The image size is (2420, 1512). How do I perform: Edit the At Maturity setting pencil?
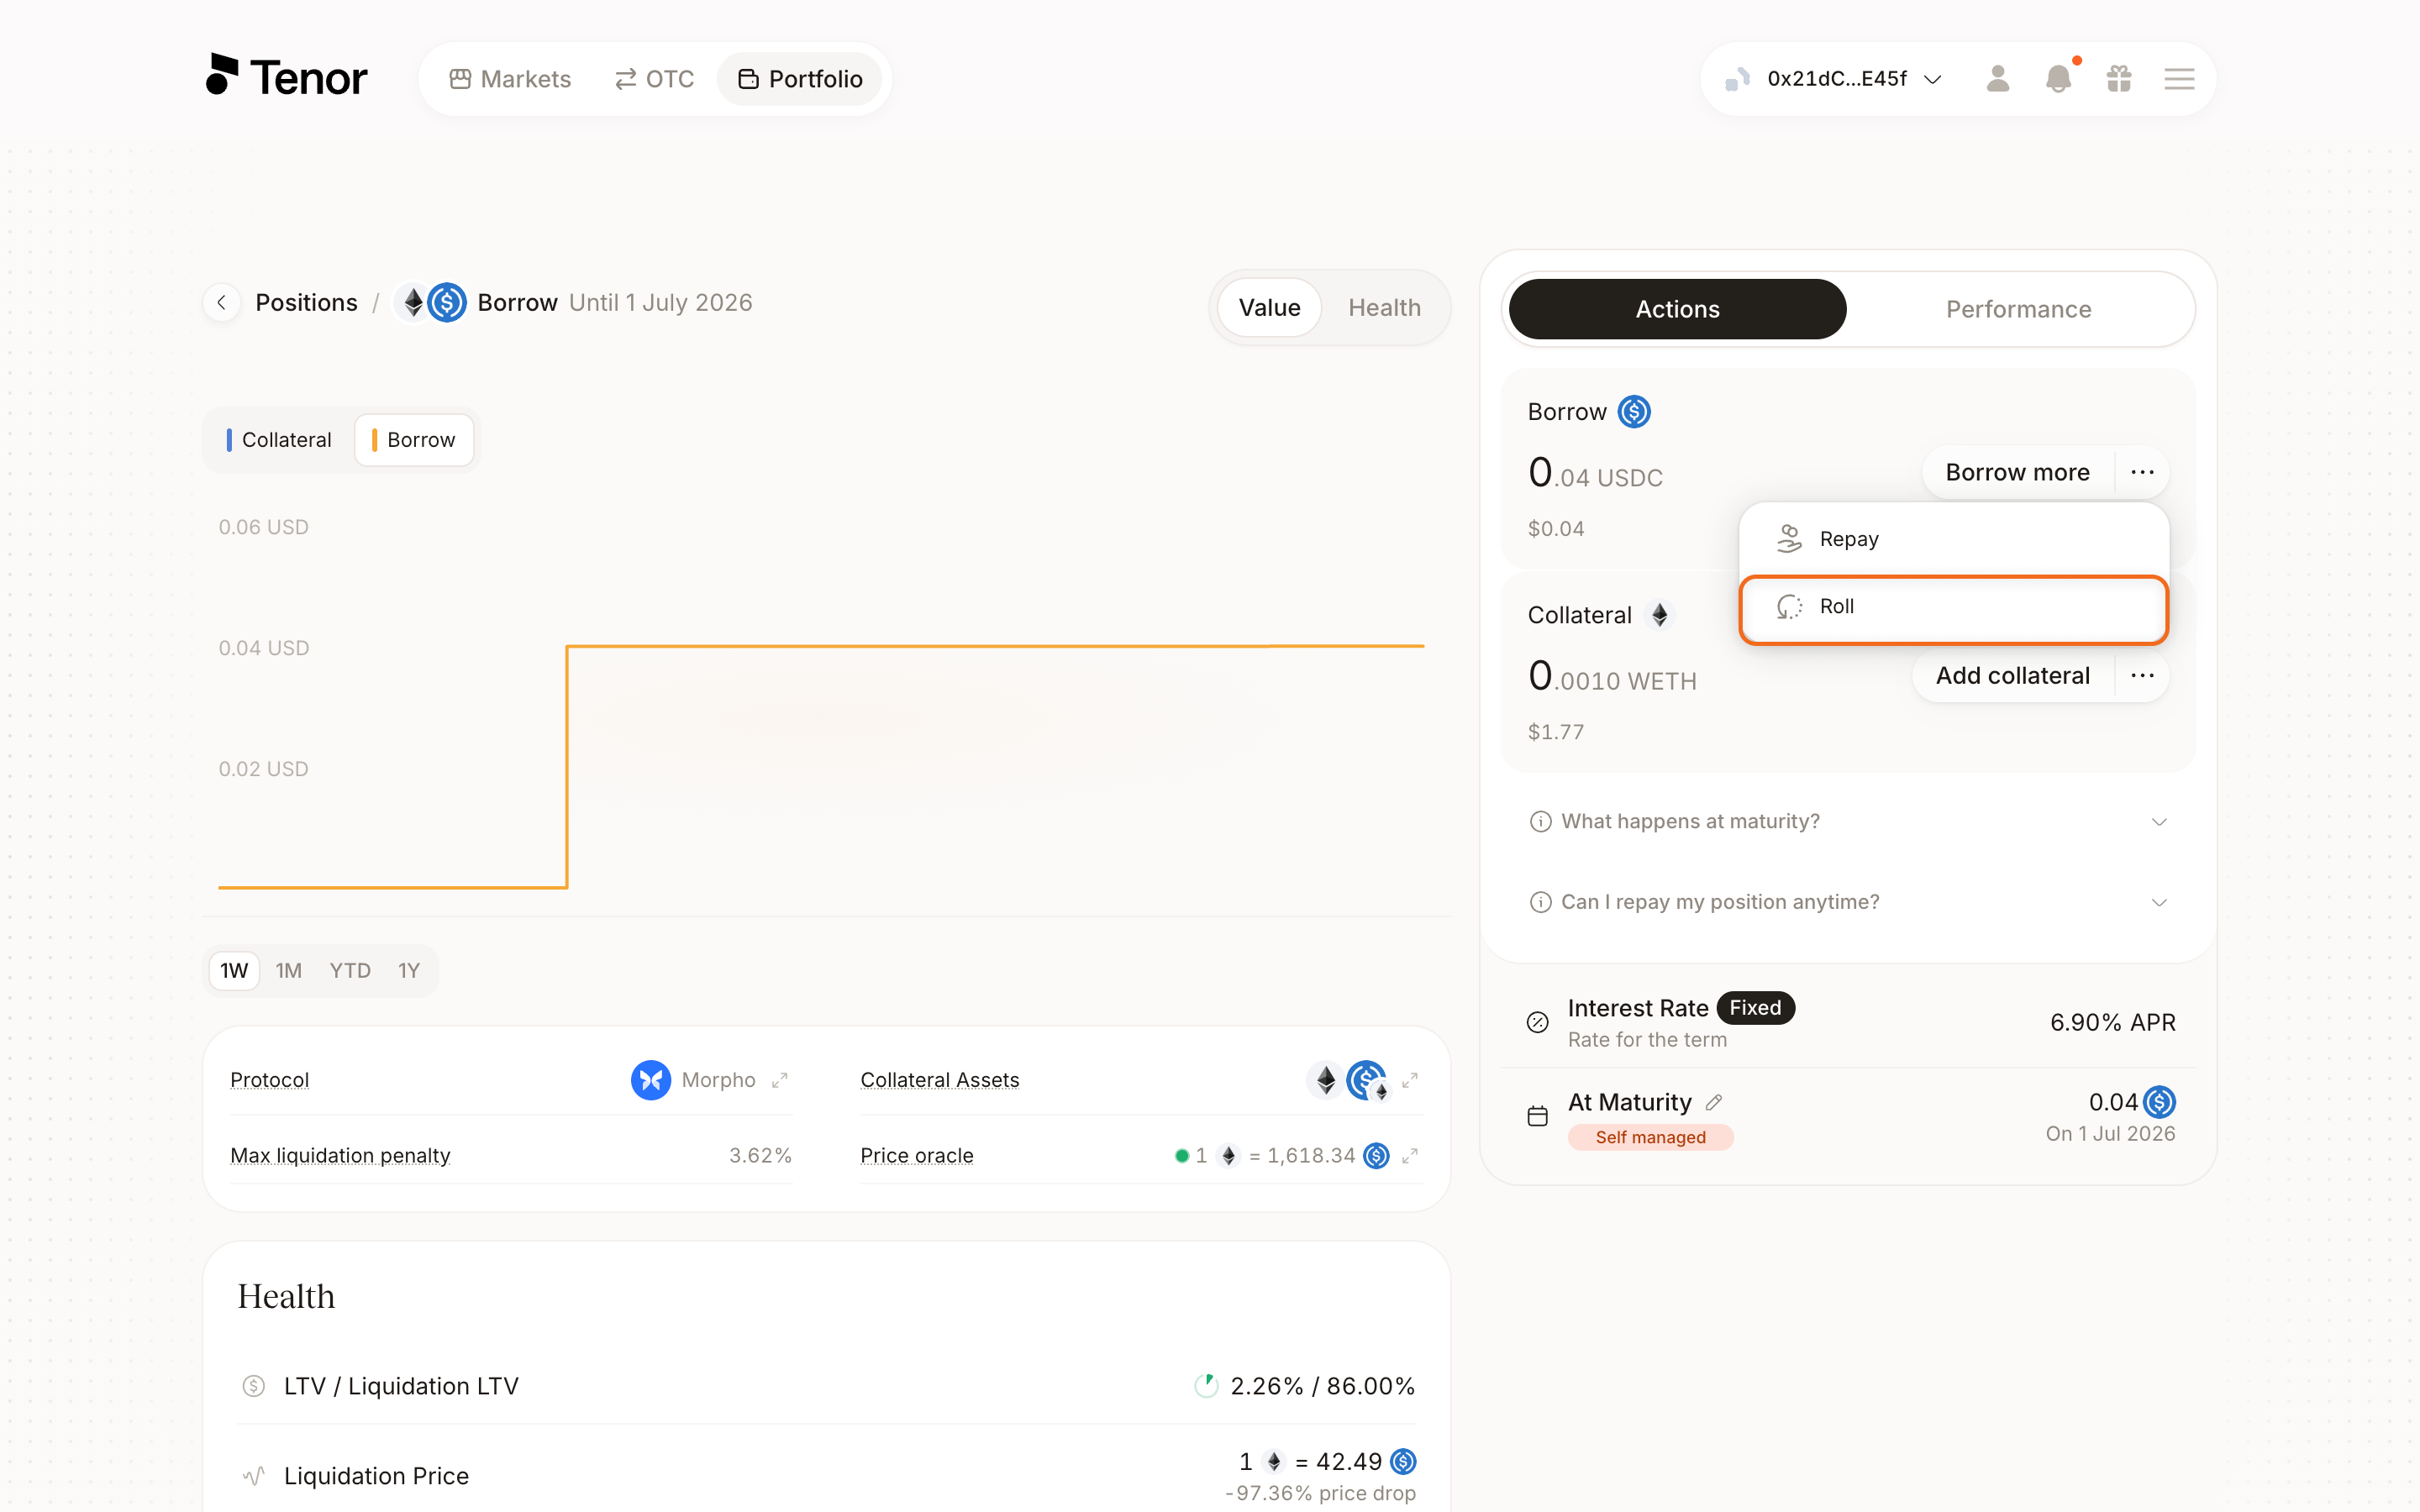[x=1714, y=1102]
